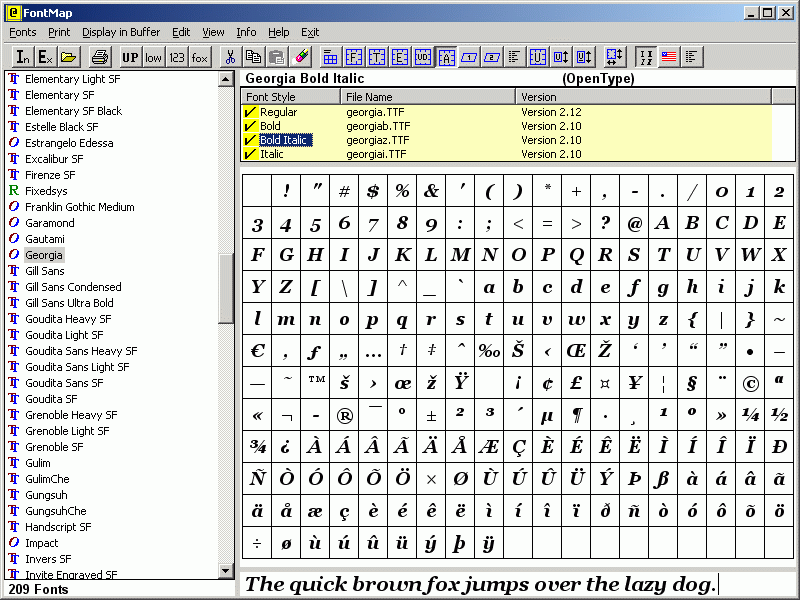This screenshot has height=600, width=800.
Task: Open the Info menu
Action: pyautogui.click(x=246, y=31)
